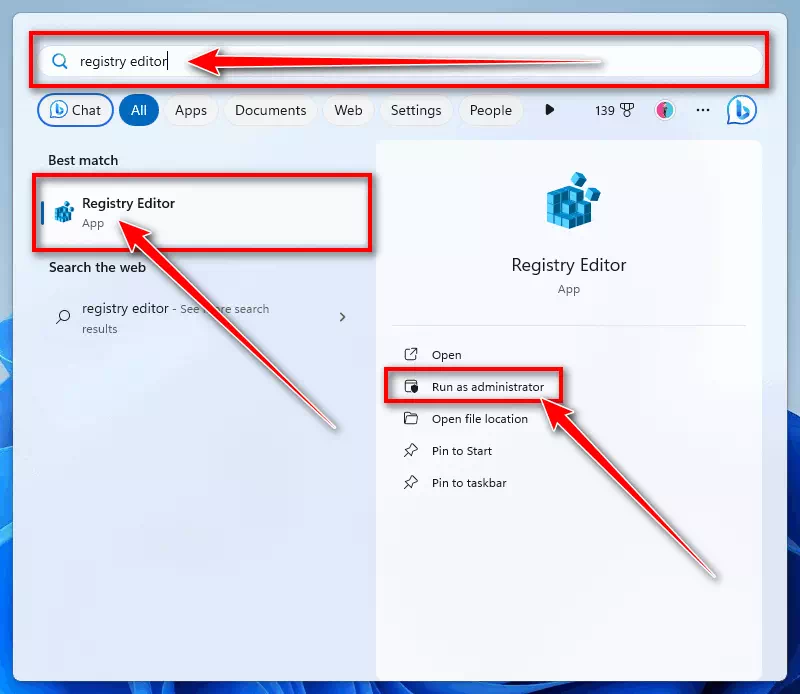Image resolution: width=800 pixels, height=694 pixels.
Task: Expand web search result chevron arrow
Action: tap(342, 317)
